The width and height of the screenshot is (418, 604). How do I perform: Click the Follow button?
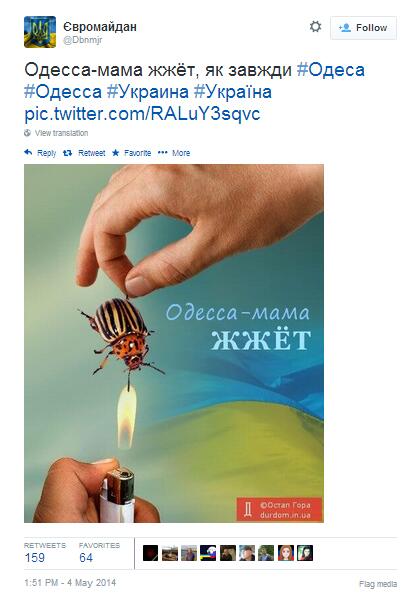point(363,28)
